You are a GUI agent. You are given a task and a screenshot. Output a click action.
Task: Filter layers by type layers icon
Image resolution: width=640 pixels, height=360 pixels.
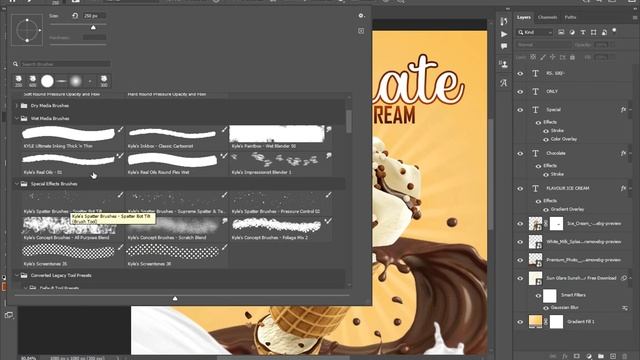[x=583, y=32]
